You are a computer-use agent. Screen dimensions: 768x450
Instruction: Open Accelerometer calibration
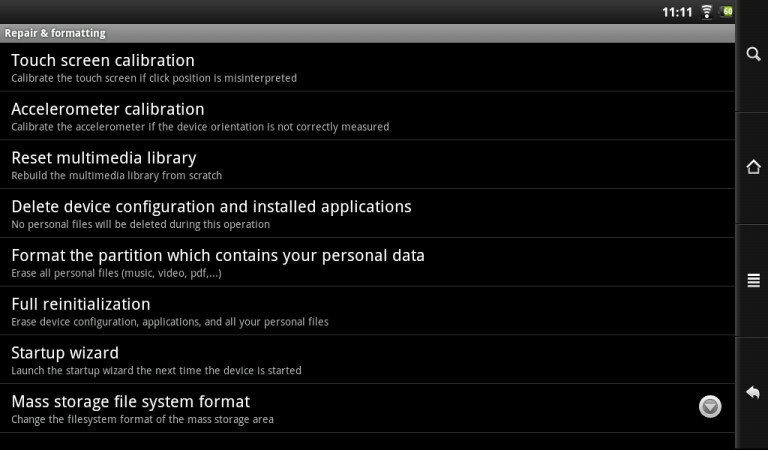pos(367,116)
